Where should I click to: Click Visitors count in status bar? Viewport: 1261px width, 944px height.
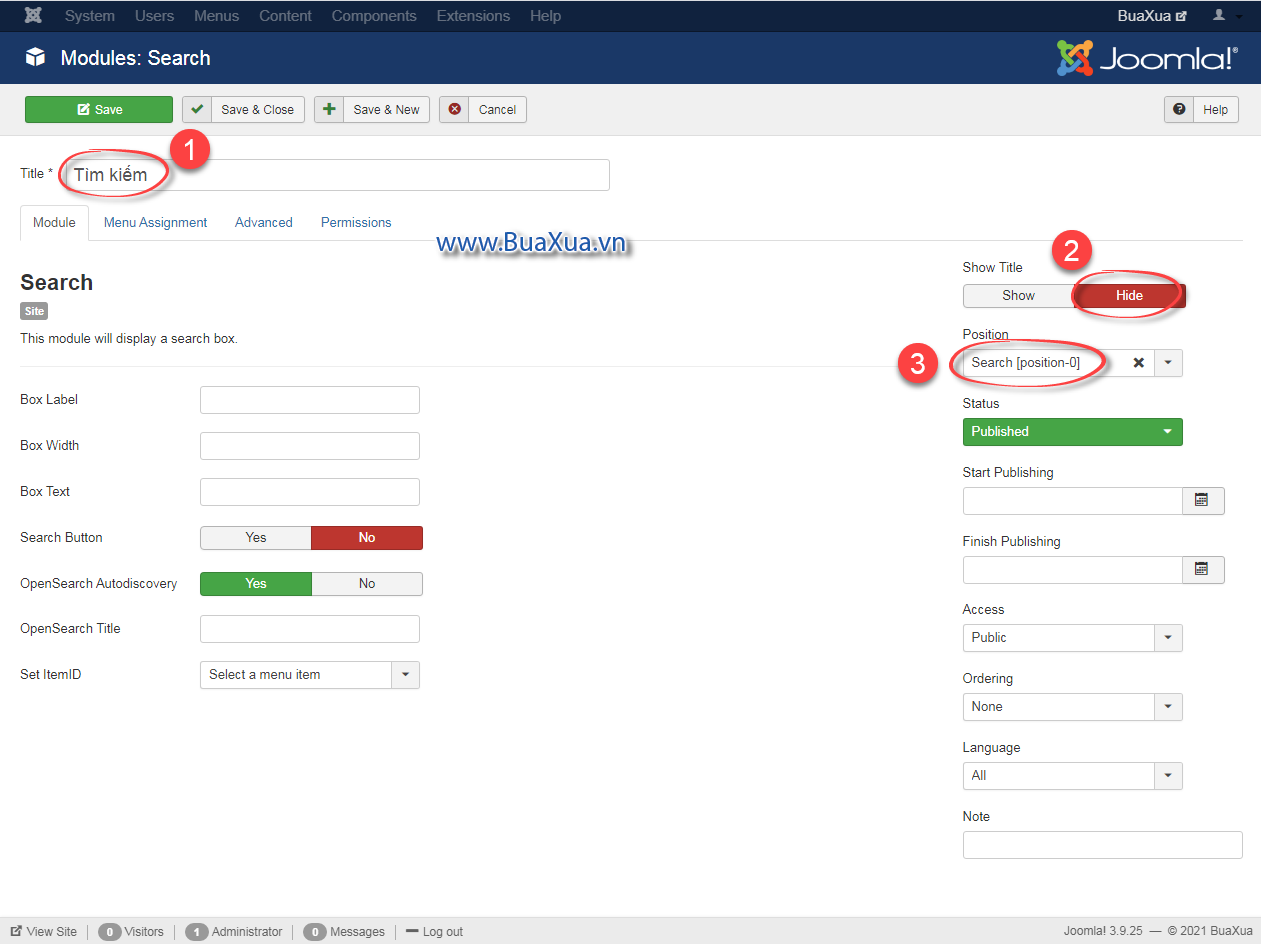pos(131,932)
